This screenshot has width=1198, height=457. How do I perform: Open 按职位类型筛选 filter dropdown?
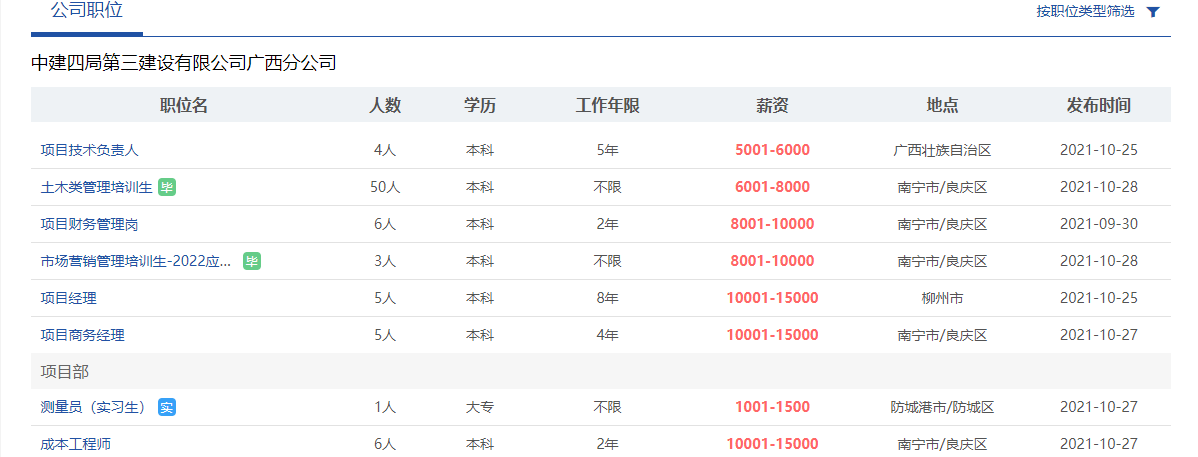(x=1086, y=11)
